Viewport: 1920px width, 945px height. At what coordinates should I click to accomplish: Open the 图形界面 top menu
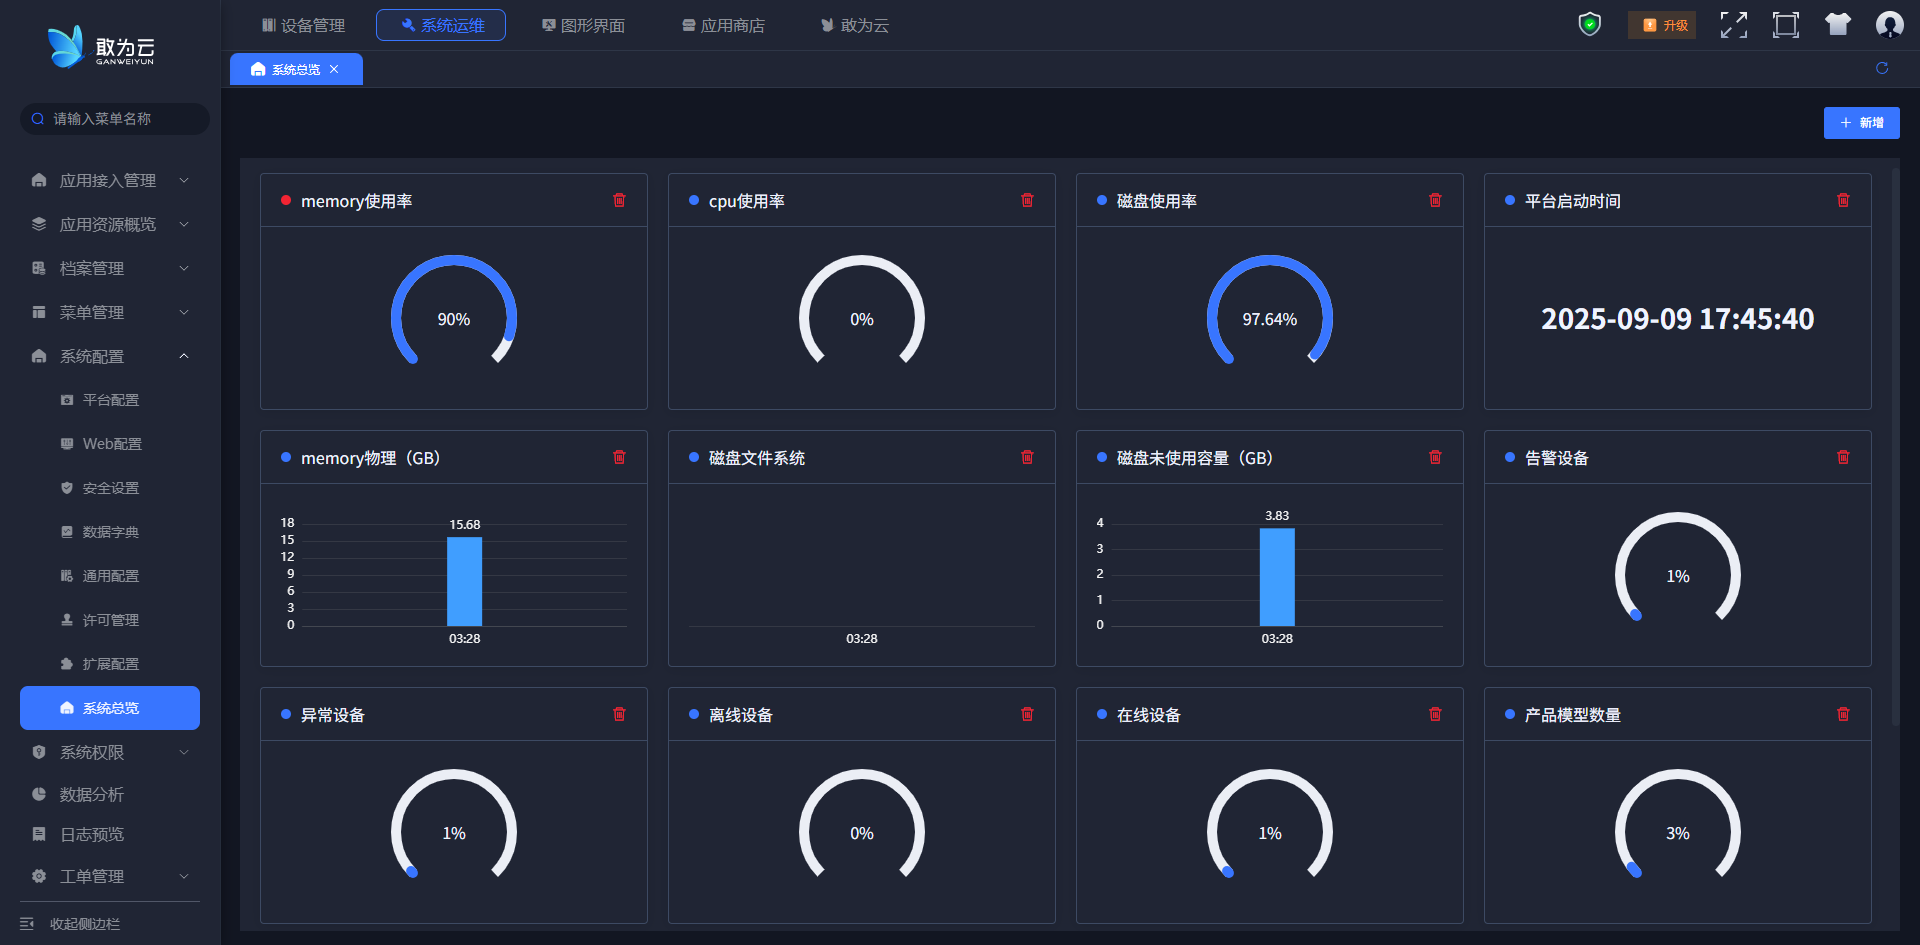tap(583, 25)
